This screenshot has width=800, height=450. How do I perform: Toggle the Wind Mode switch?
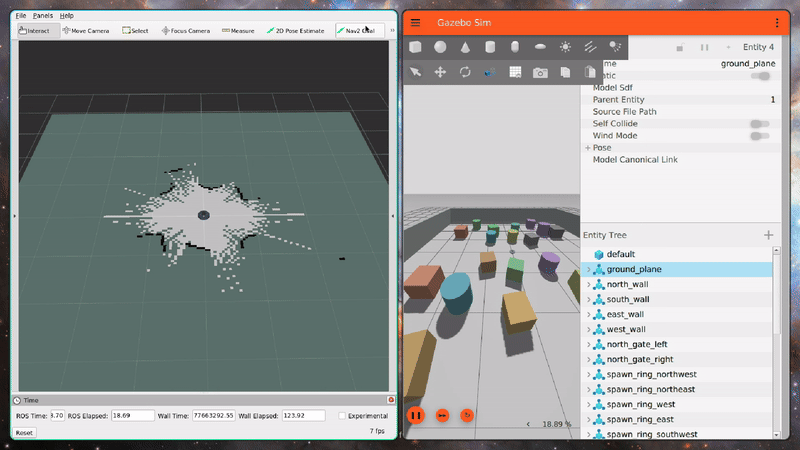[760, 136]
